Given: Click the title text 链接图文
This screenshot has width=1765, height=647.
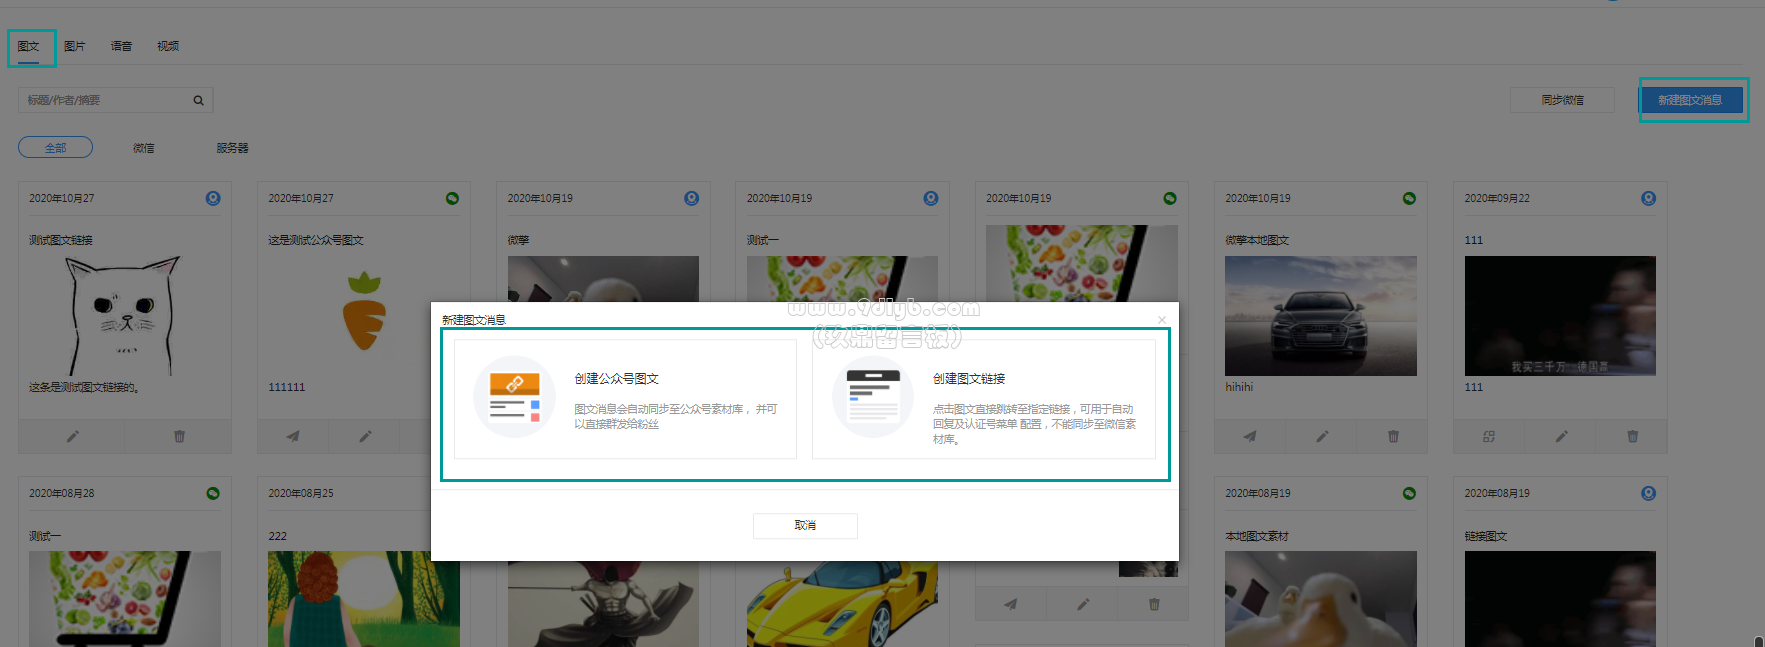Looking at the screenshot, I should pyautogui.click(x=1486, y=536).
